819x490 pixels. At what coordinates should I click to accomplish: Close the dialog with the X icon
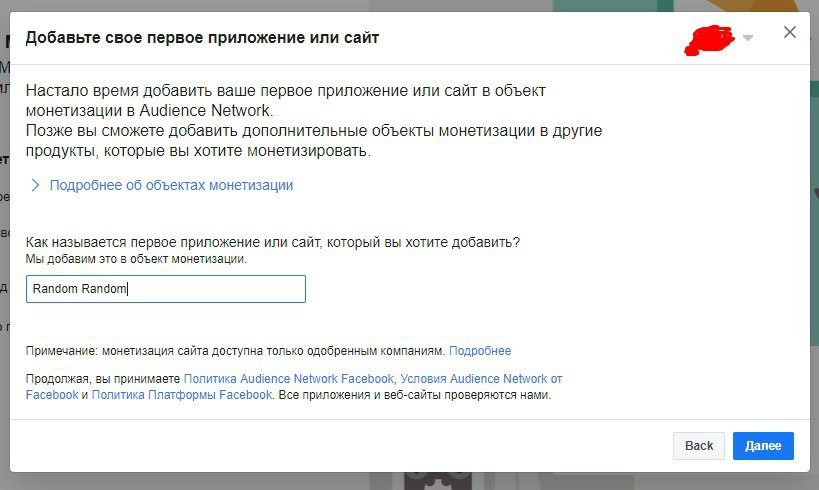click(x=790, y=32)
